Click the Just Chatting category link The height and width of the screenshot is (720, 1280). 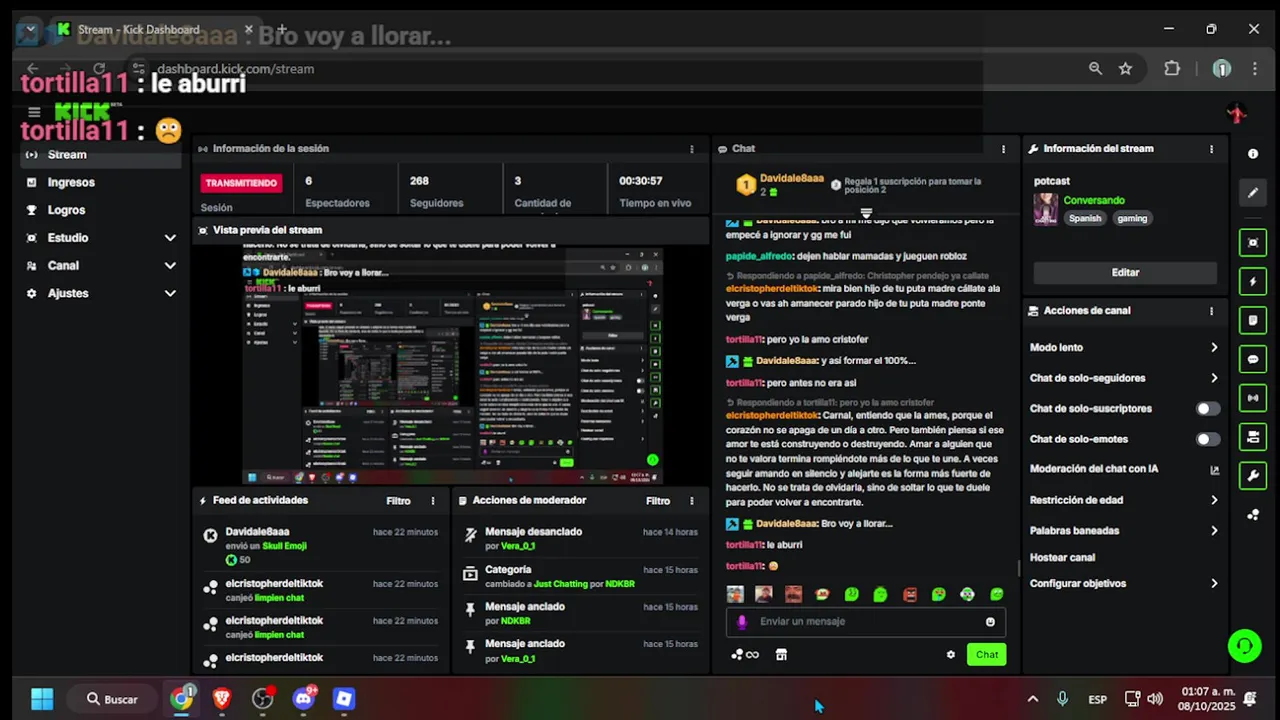(x=561, y=584)
